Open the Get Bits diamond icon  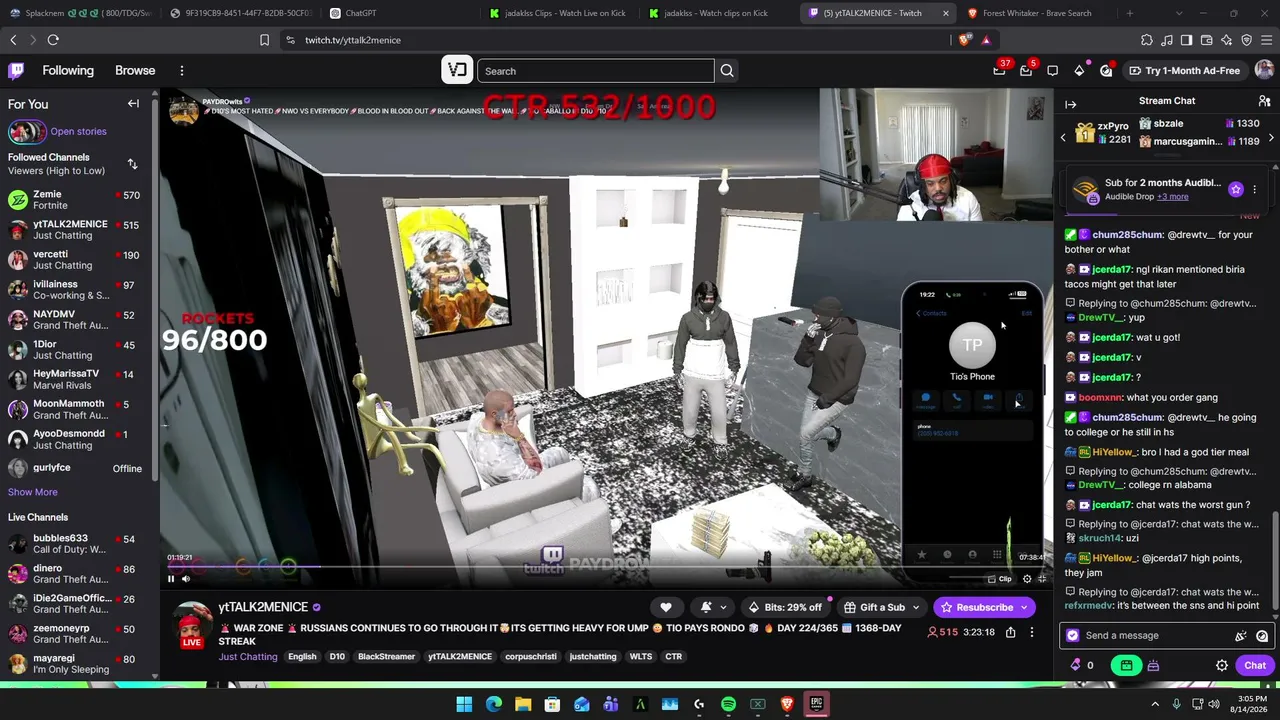pos(1079,71)
